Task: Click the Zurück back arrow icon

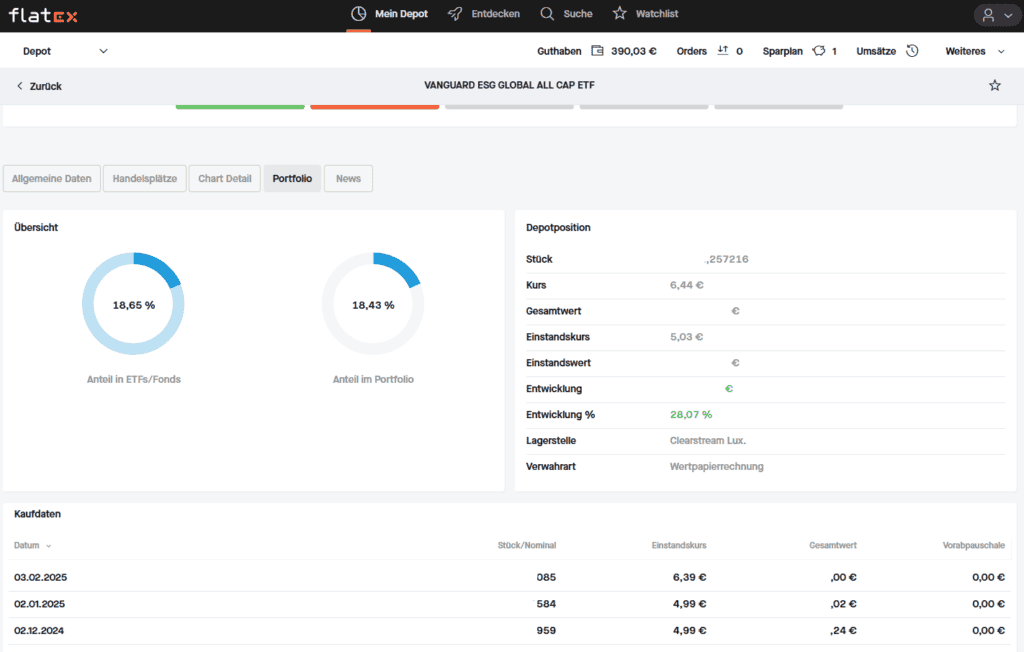Action: point(20,86)
